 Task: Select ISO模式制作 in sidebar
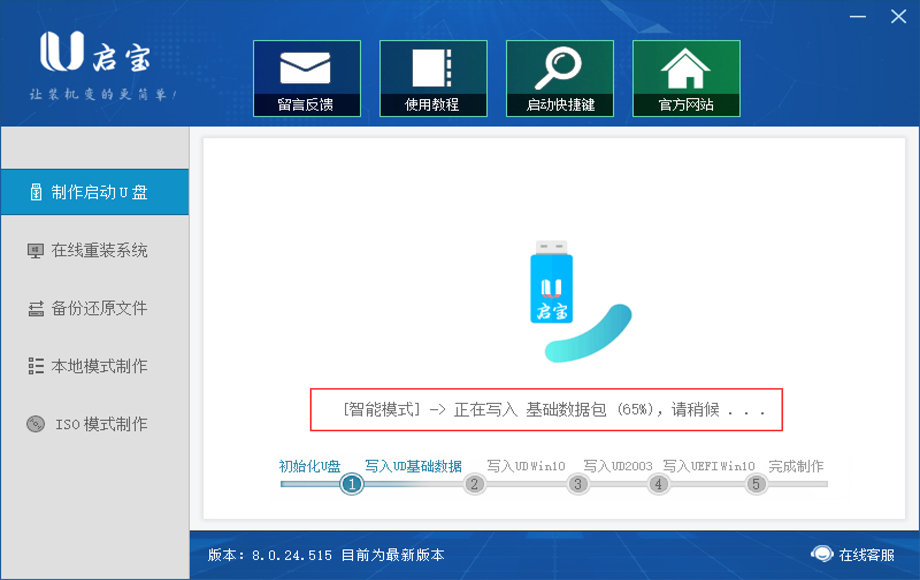94,424
